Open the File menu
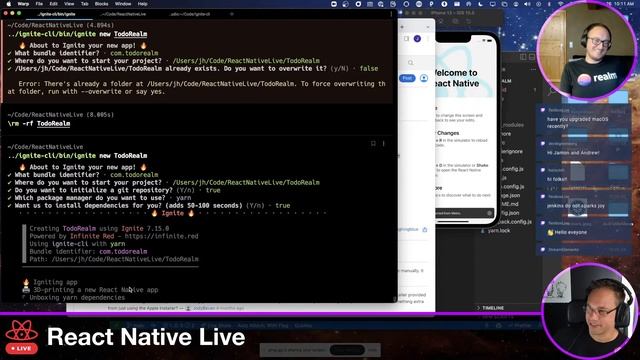Image resolution: width=640 pixels, height=360 pixels. pos(39,4)
